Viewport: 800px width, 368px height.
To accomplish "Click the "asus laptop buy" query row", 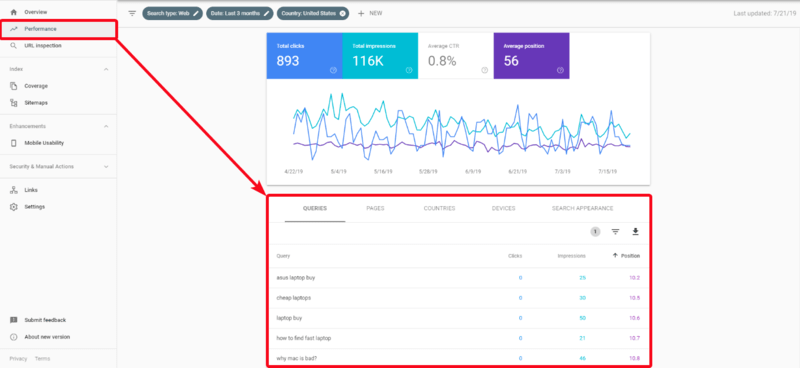I will point(458,278).
